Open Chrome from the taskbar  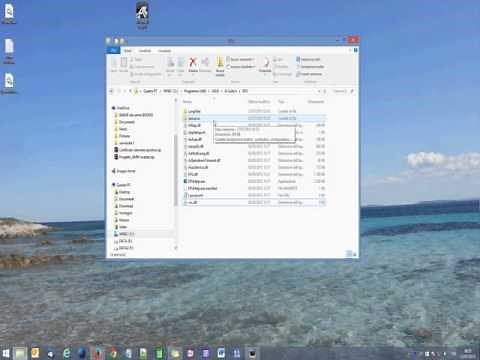pos(113,353)
